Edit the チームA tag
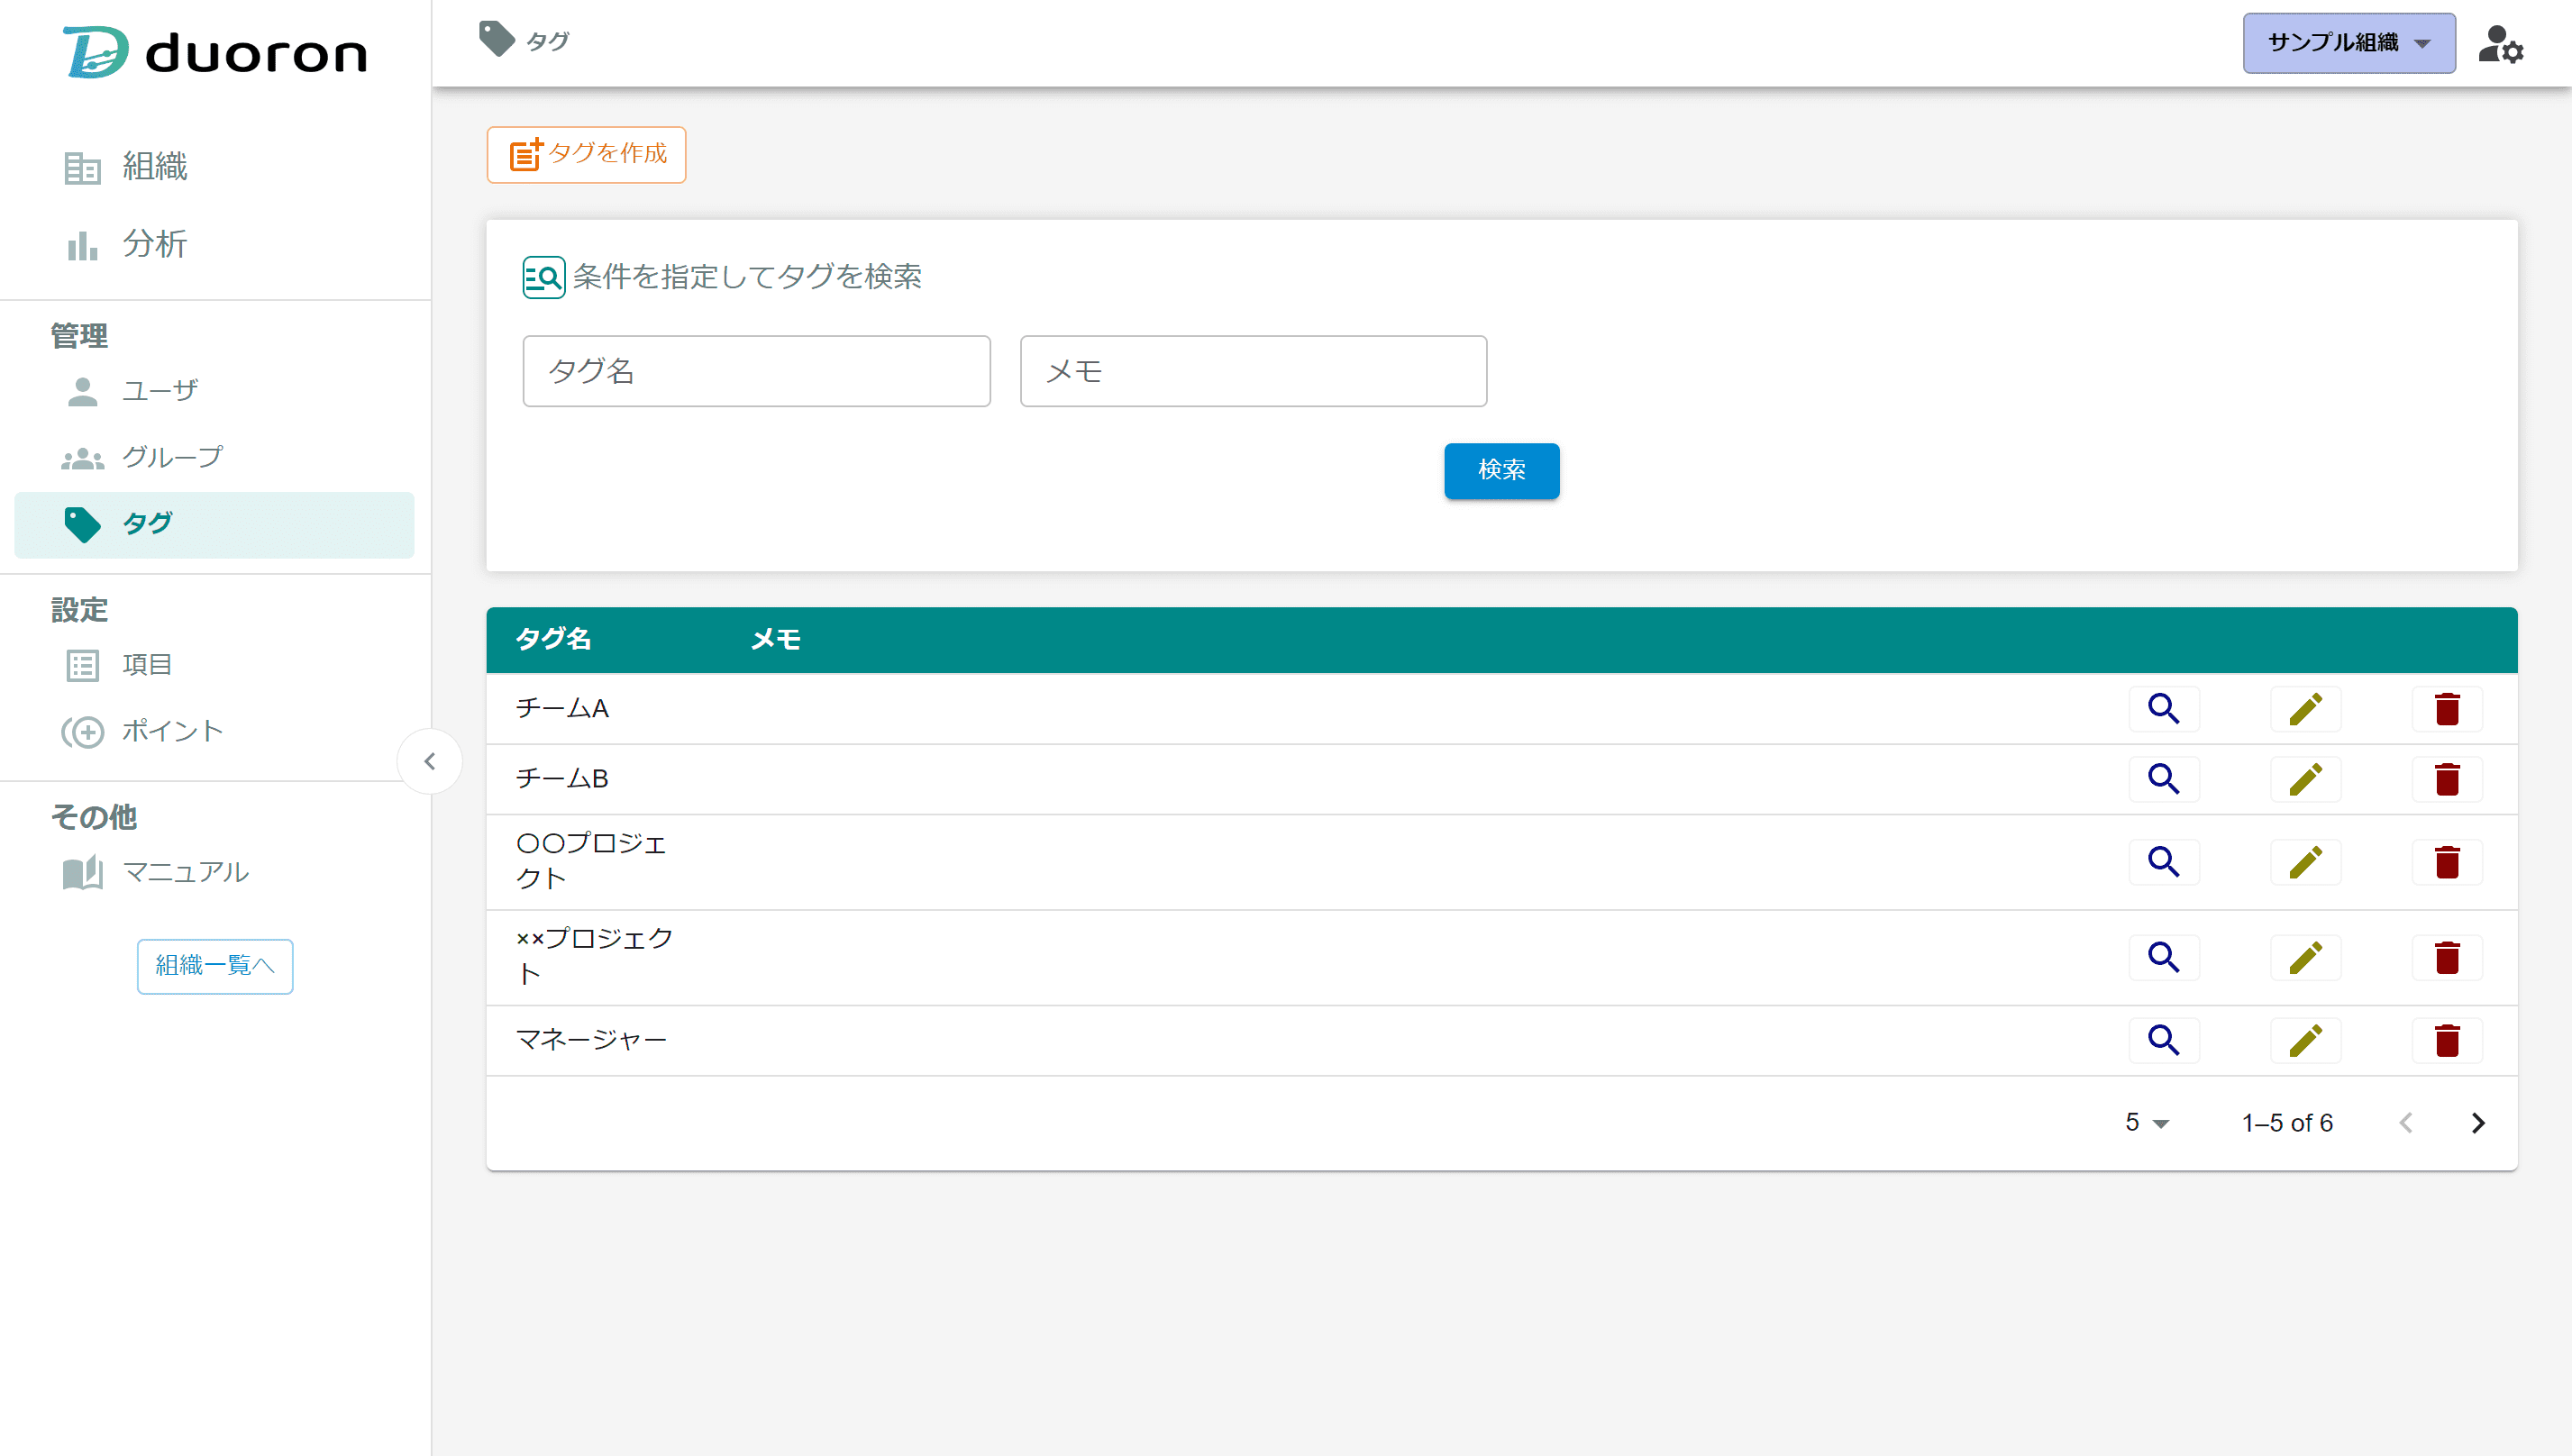The height and width of the screenshot is (1456, 2572). coord(2305,709)
